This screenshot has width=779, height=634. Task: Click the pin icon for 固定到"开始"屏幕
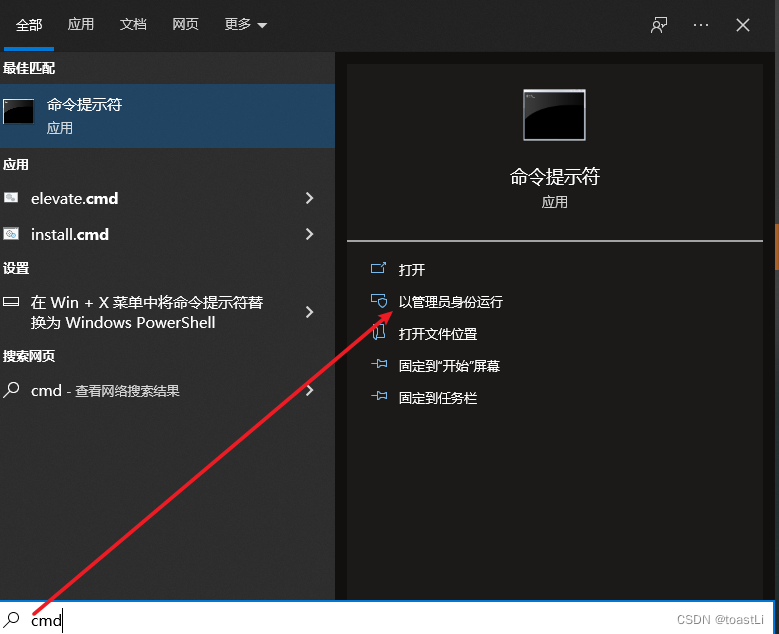[379, 364]
